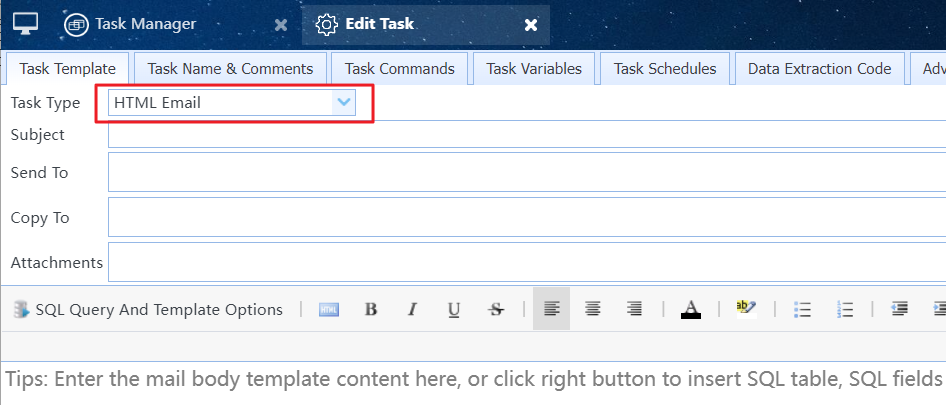The height and width of the screenshot is (405, 946).
Task: Open the Task Variables tab
Action: pos(533,69)
